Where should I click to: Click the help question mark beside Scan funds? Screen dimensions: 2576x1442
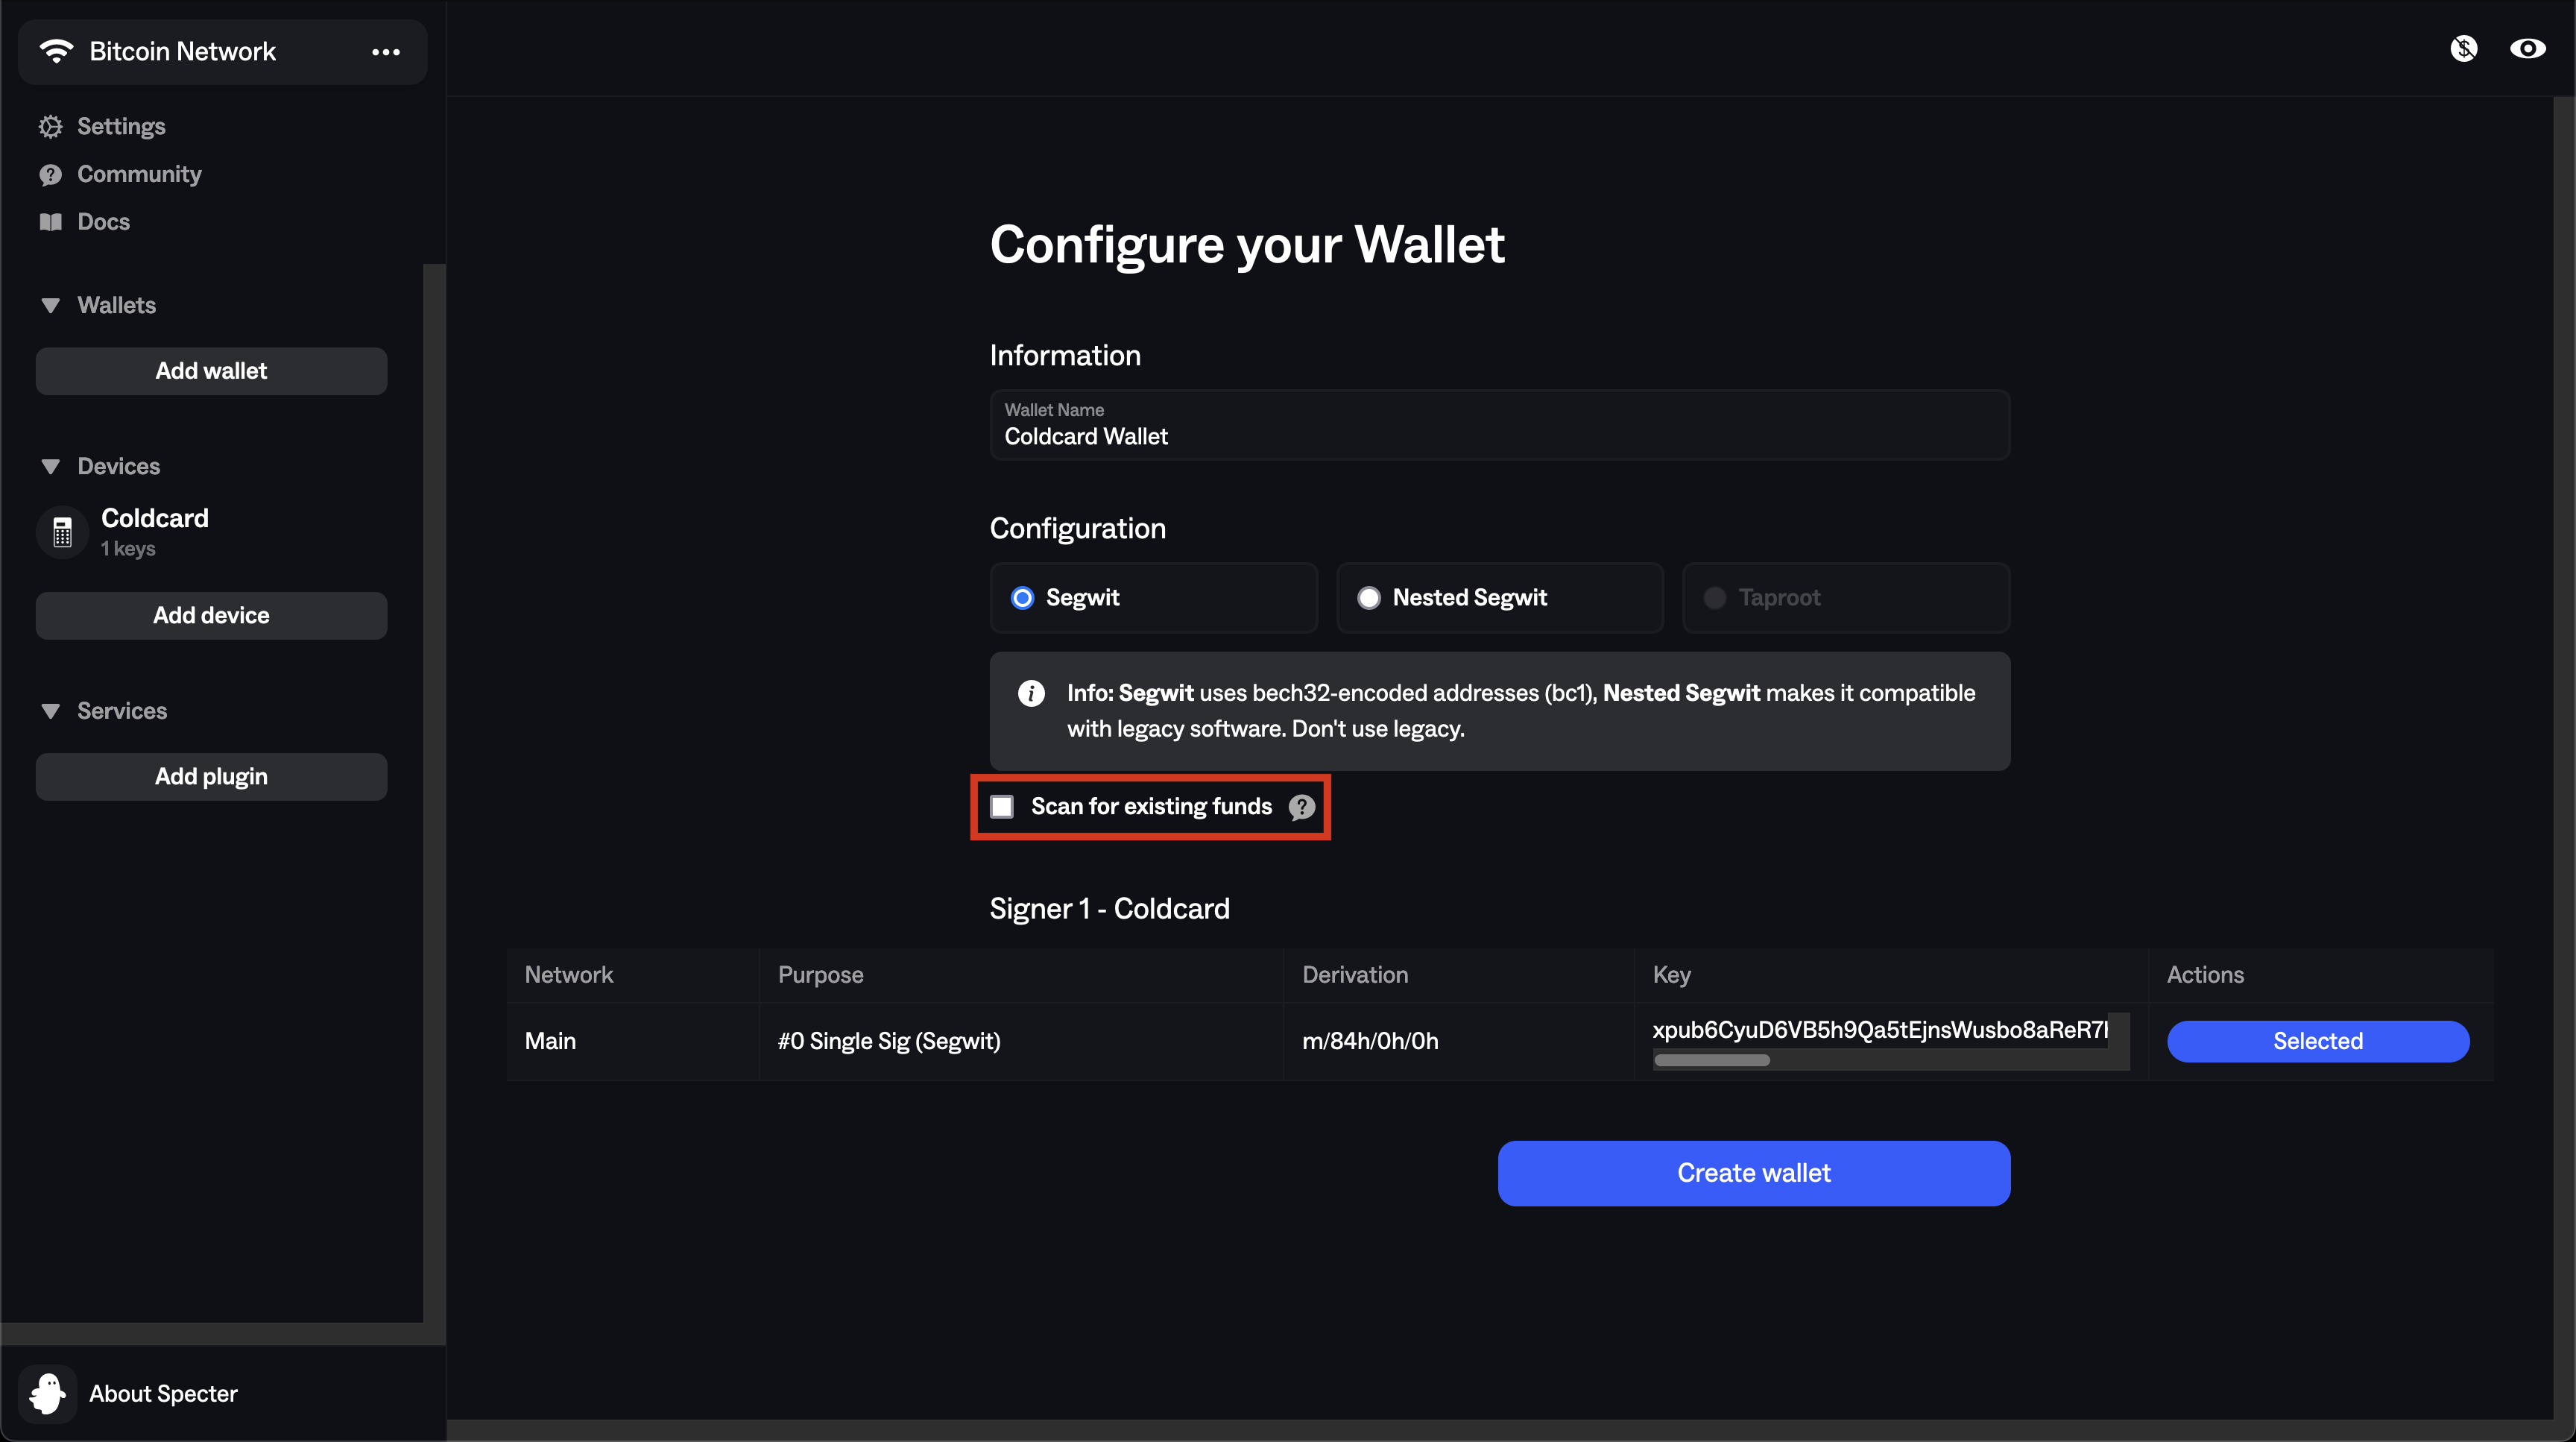pos(1302,807)
